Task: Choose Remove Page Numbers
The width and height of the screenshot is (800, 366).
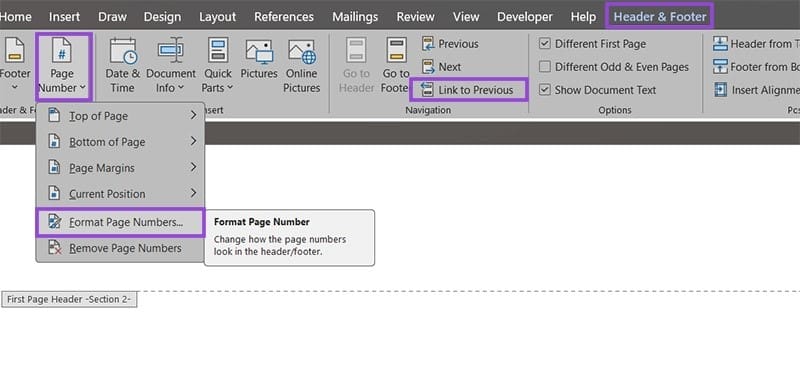Action: 120,249
